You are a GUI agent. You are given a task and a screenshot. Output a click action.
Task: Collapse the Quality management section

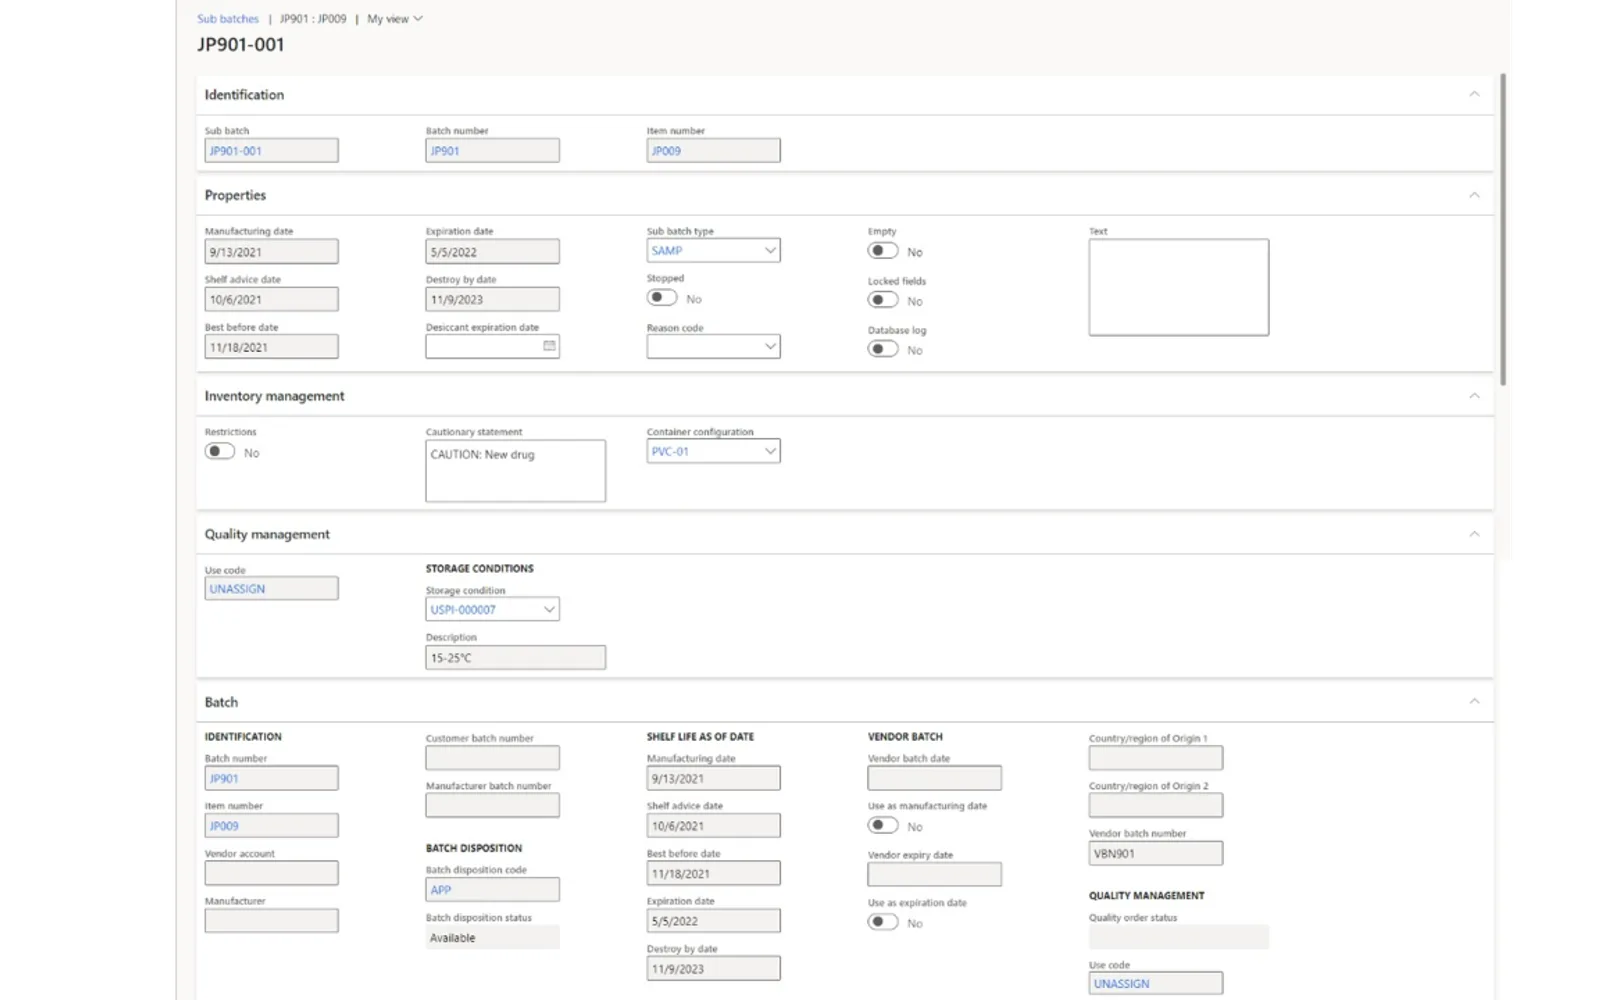(1474, 534)
